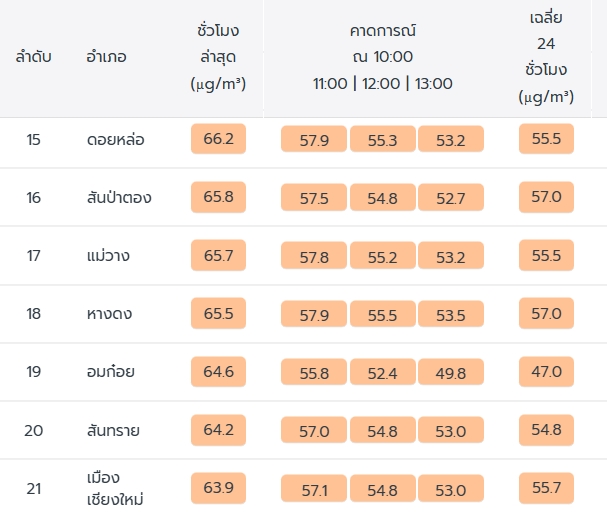Click the แม่วาง district name
The image size is (607, 516).
tap(109, 255)
